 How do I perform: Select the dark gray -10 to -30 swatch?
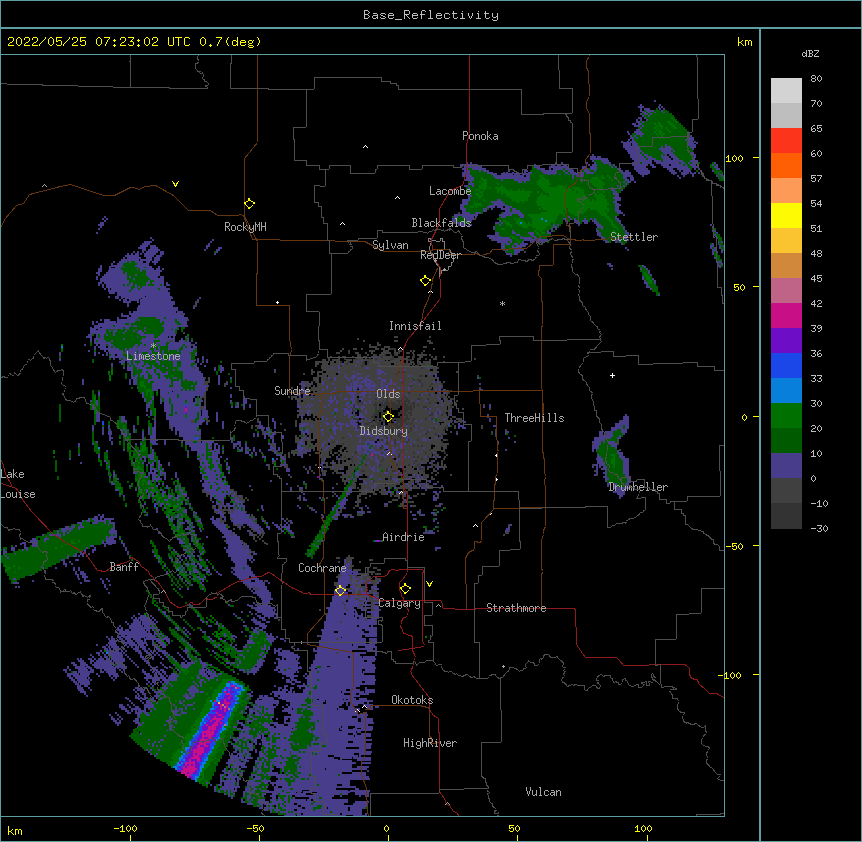pos(786,516)
